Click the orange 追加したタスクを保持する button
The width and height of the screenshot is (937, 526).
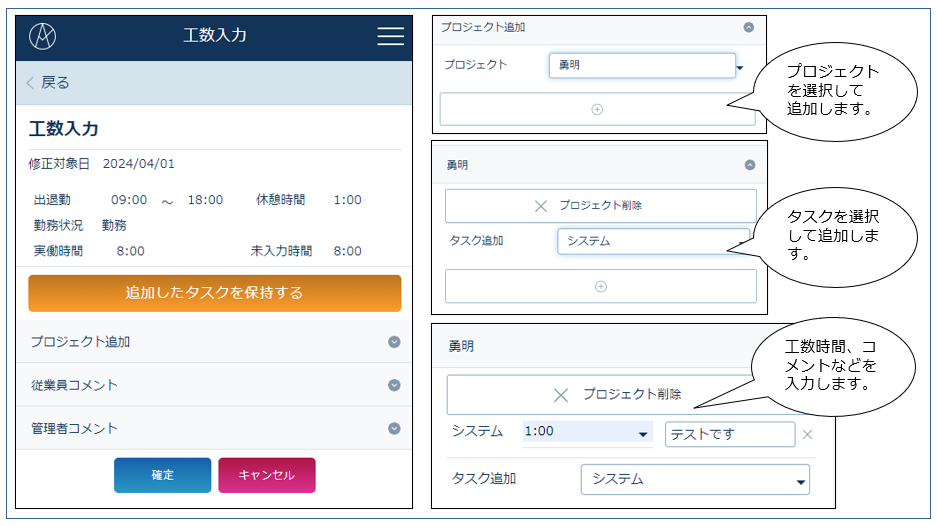[x=214, y=293]
